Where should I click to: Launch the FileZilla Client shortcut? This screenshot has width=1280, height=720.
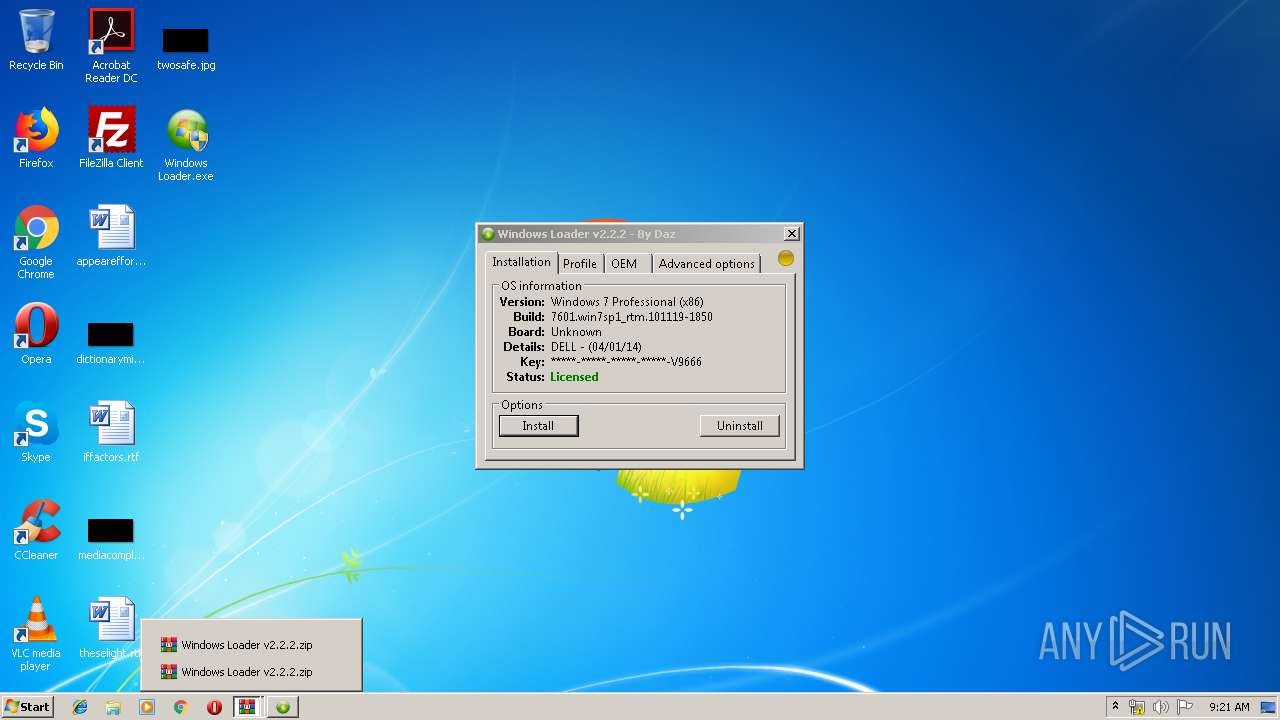(111, 138)
